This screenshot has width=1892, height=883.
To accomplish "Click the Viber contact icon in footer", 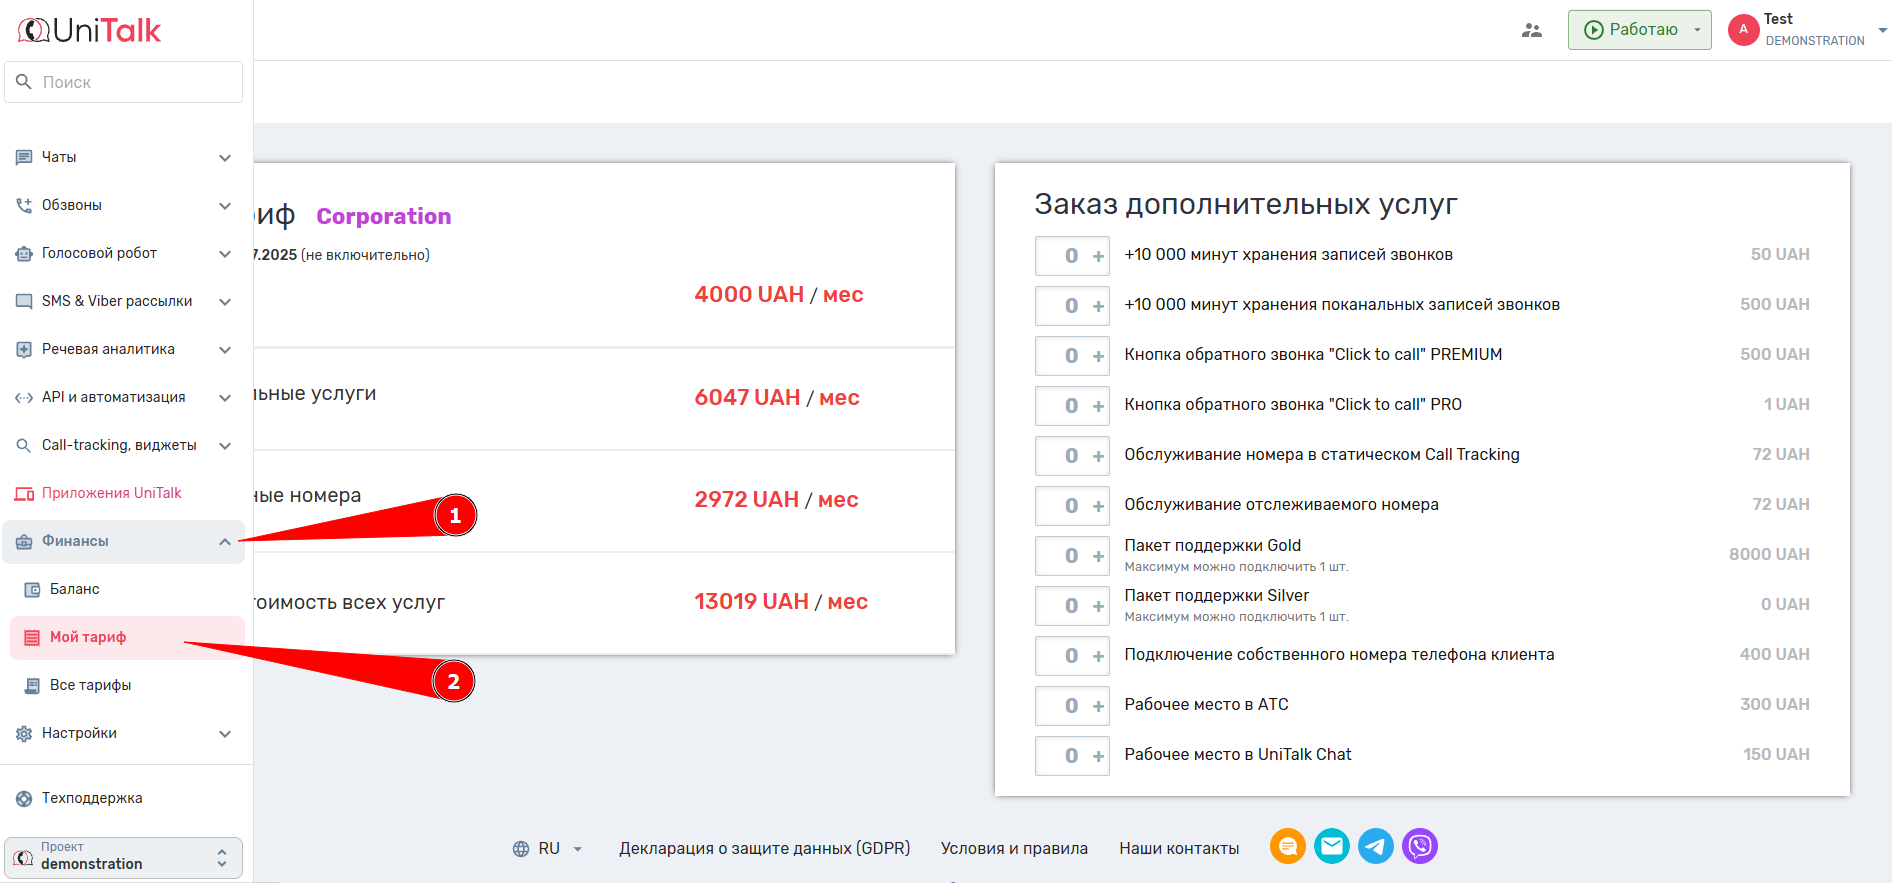I will (1419, 847).
